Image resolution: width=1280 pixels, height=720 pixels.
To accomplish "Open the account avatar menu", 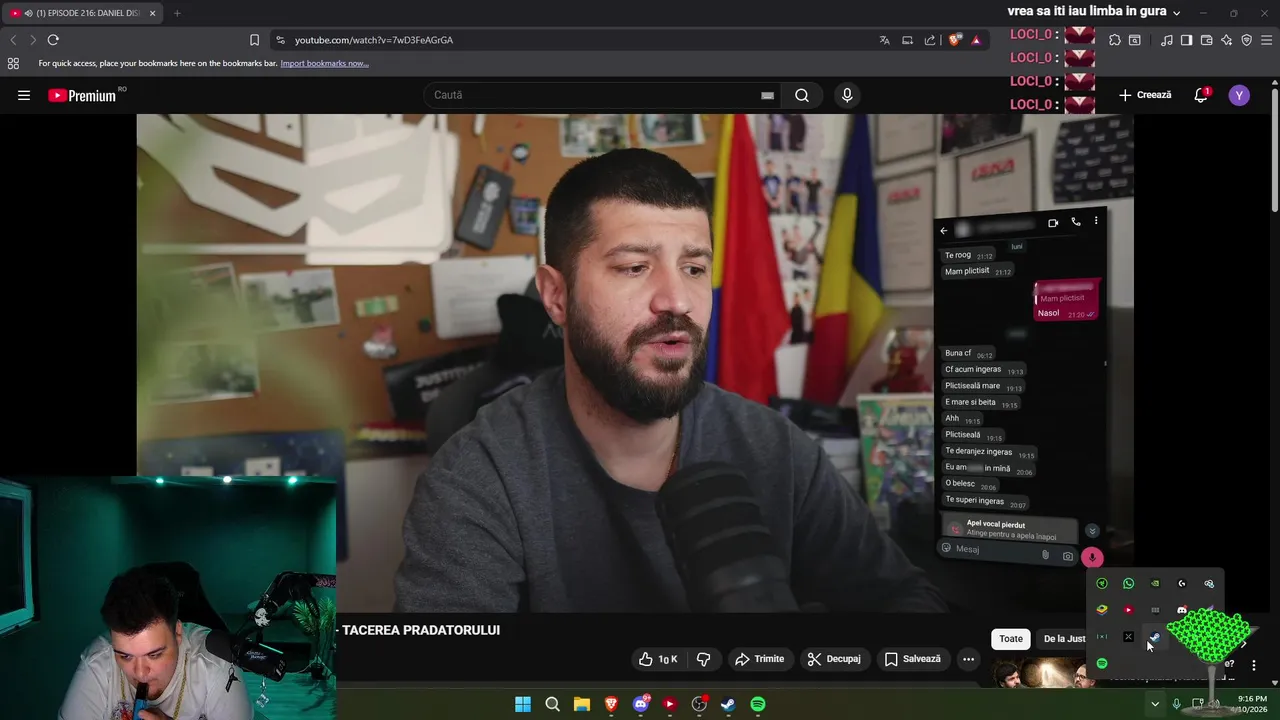I will [1239, 95].
